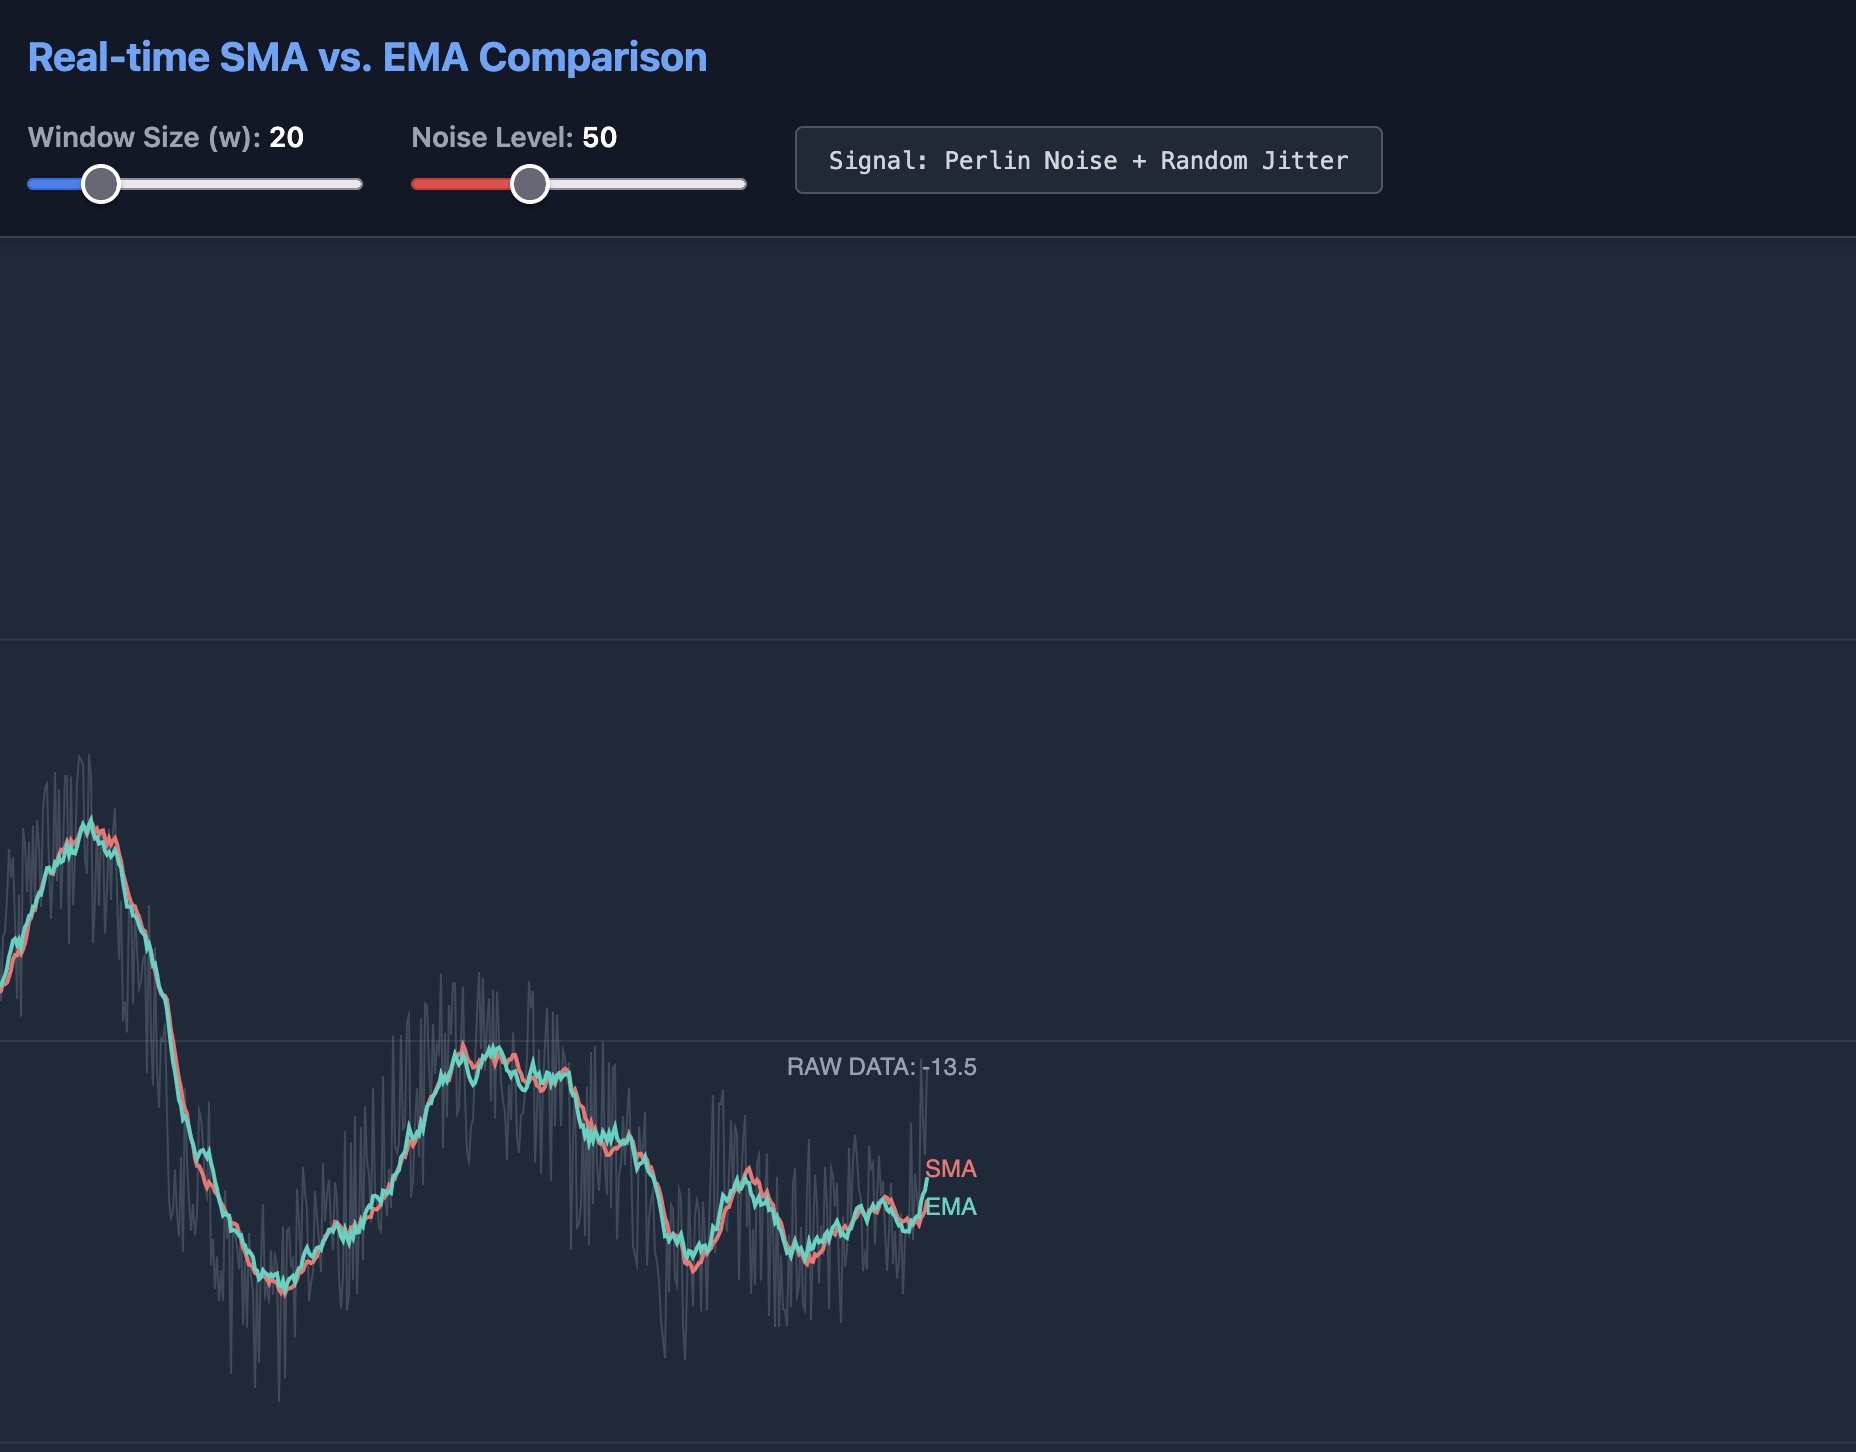
Task: Click the red SMA label on the chart
Action: 950,1168
